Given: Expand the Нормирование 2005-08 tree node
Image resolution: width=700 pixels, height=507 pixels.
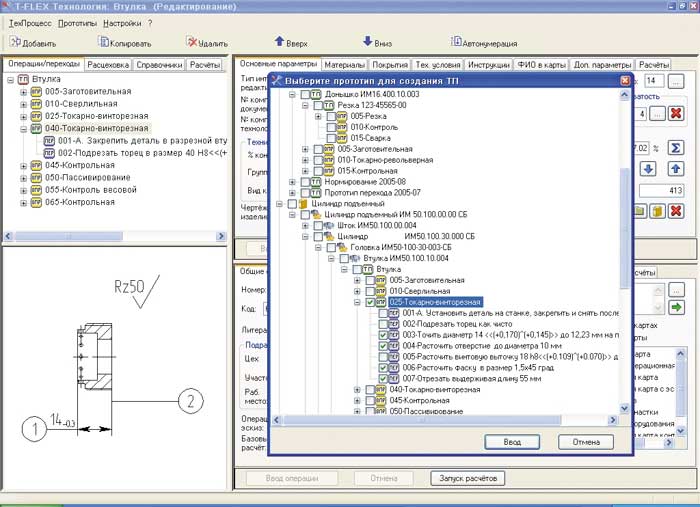Looking at the screenshot, I should (x=293, y=181).
